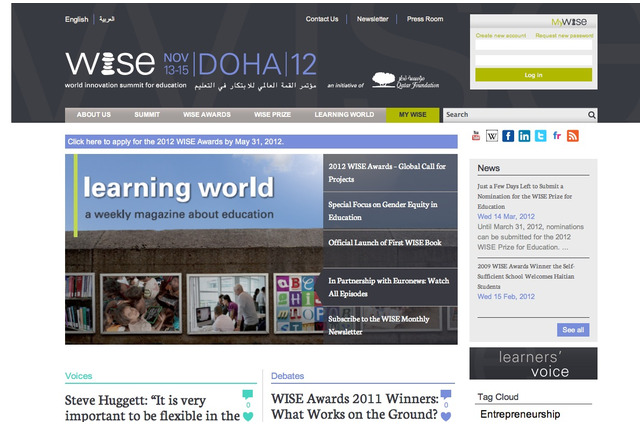The width and height of the screenshot is (640, 426).
Task: Open the YouTube social icon
Action: (x=476, y=136)
